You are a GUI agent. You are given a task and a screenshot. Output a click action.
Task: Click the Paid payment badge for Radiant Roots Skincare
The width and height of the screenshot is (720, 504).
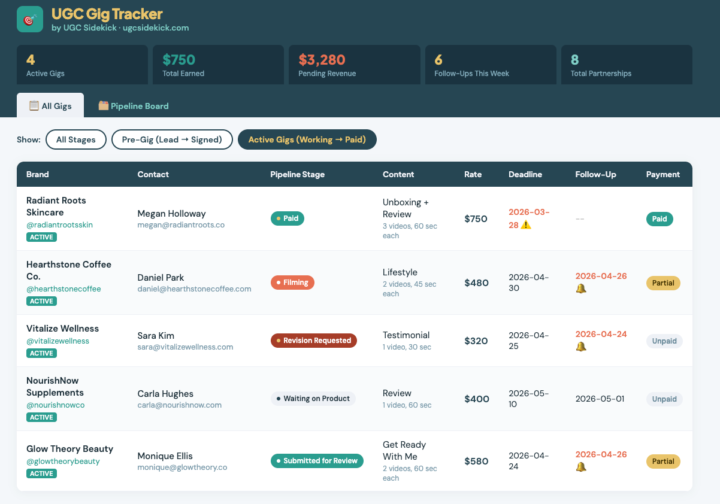click(x=659, y=219)
